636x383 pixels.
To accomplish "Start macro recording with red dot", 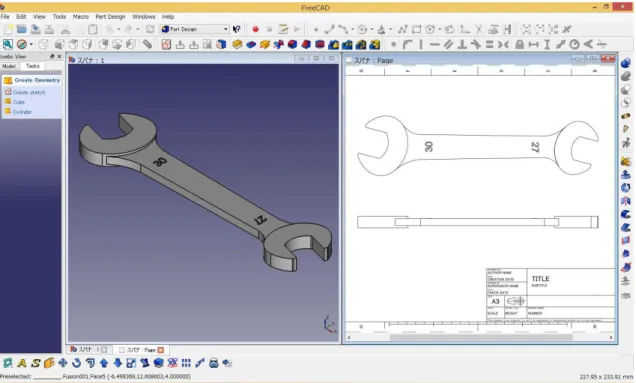I will [256, 29].
